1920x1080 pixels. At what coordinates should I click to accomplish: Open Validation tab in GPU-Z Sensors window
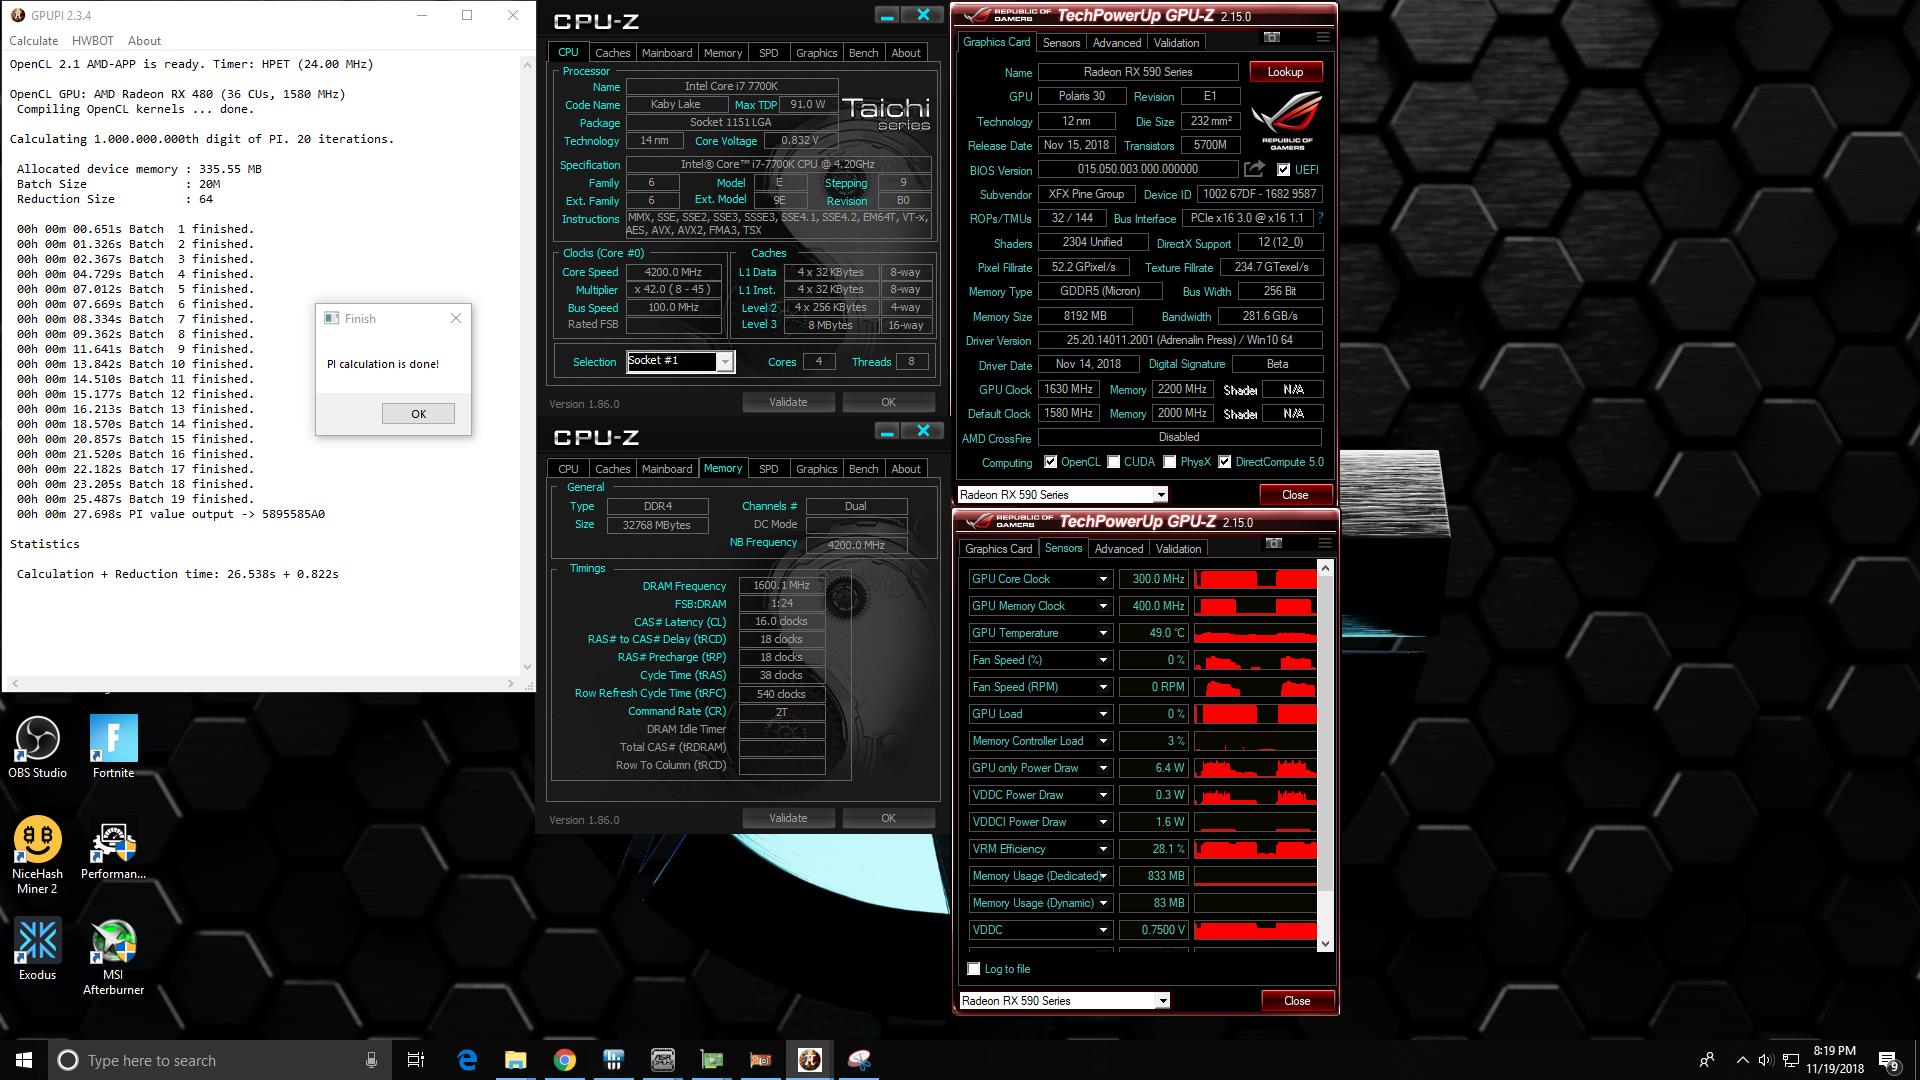pyautogui.click(x=1178, y=549)
